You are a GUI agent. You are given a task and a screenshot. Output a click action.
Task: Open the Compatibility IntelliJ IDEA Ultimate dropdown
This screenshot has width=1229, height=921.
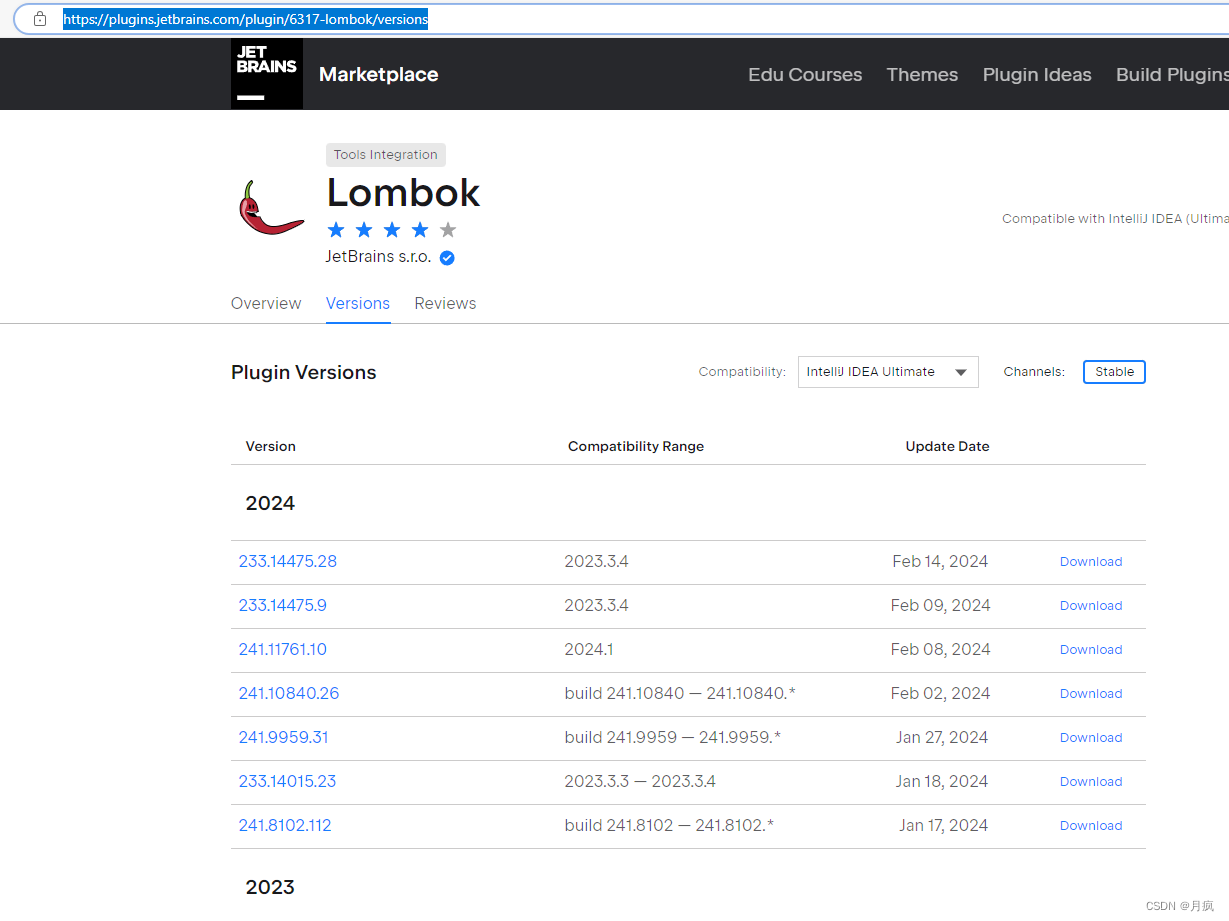pos(888,372)
